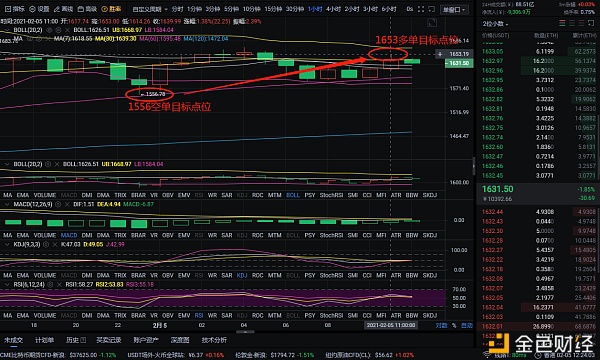Close the KDJ(9,3,3) panel

tap(55, 244)
